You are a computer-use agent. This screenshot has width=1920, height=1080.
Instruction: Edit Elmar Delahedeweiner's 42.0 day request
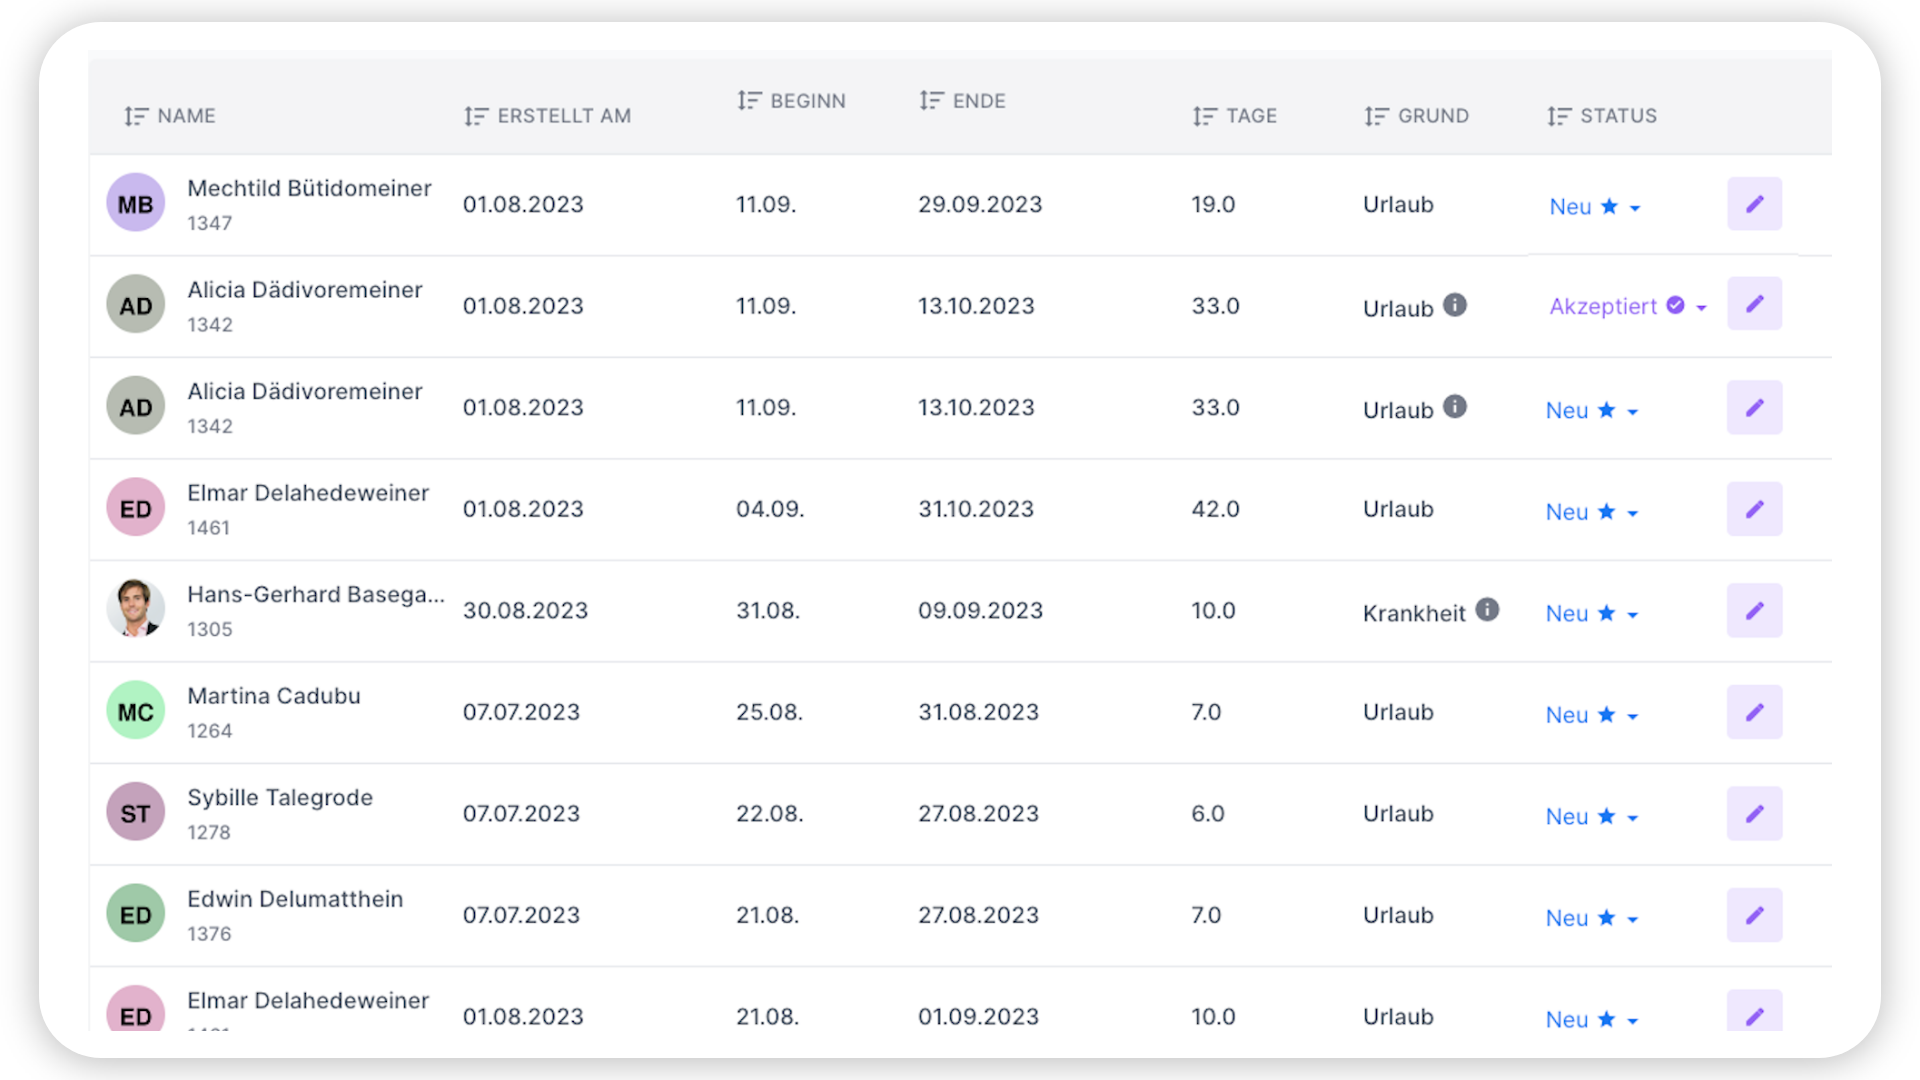coord(1754,509)
